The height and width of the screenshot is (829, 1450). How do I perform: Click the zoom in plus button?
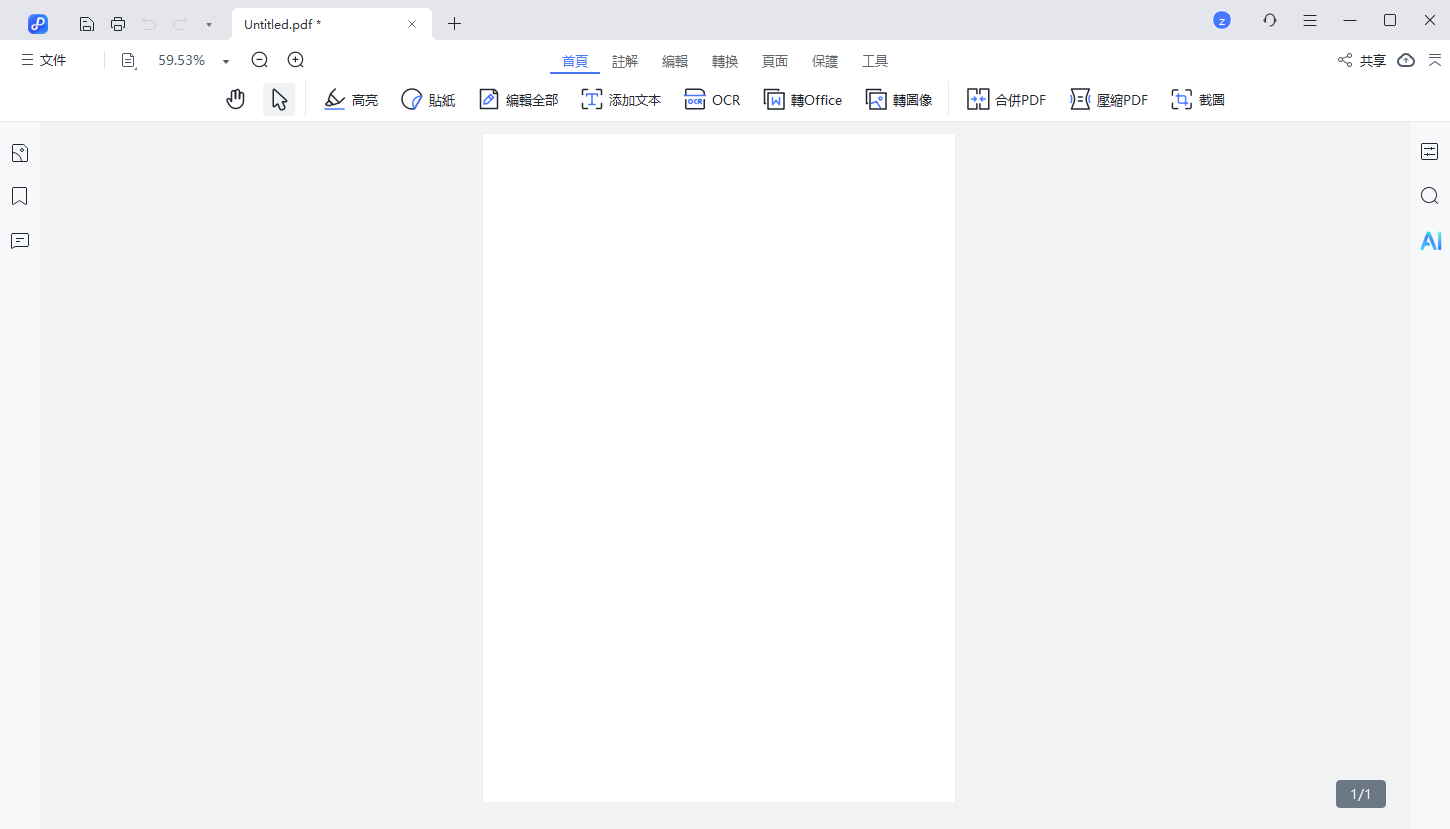tap(295, 60)
